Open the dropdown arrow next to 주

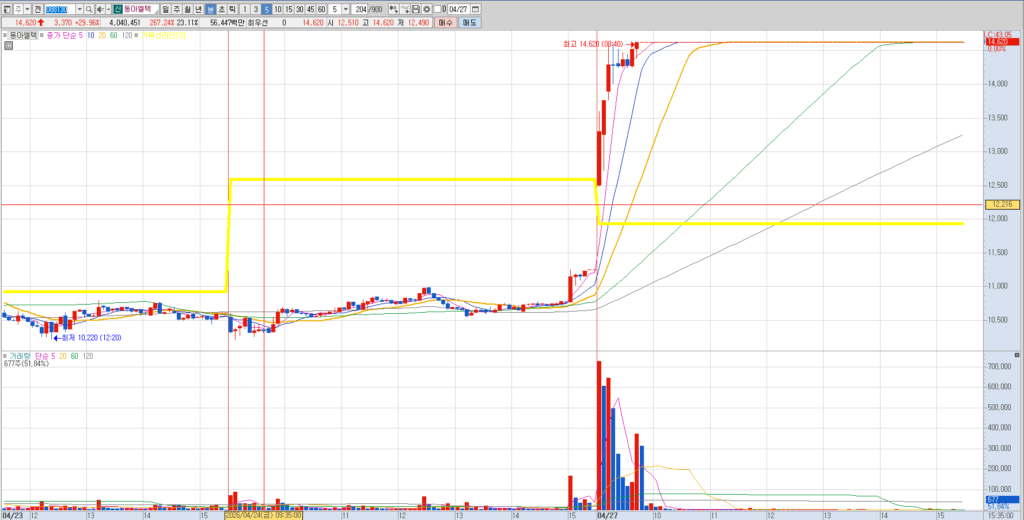click(27, 9)
